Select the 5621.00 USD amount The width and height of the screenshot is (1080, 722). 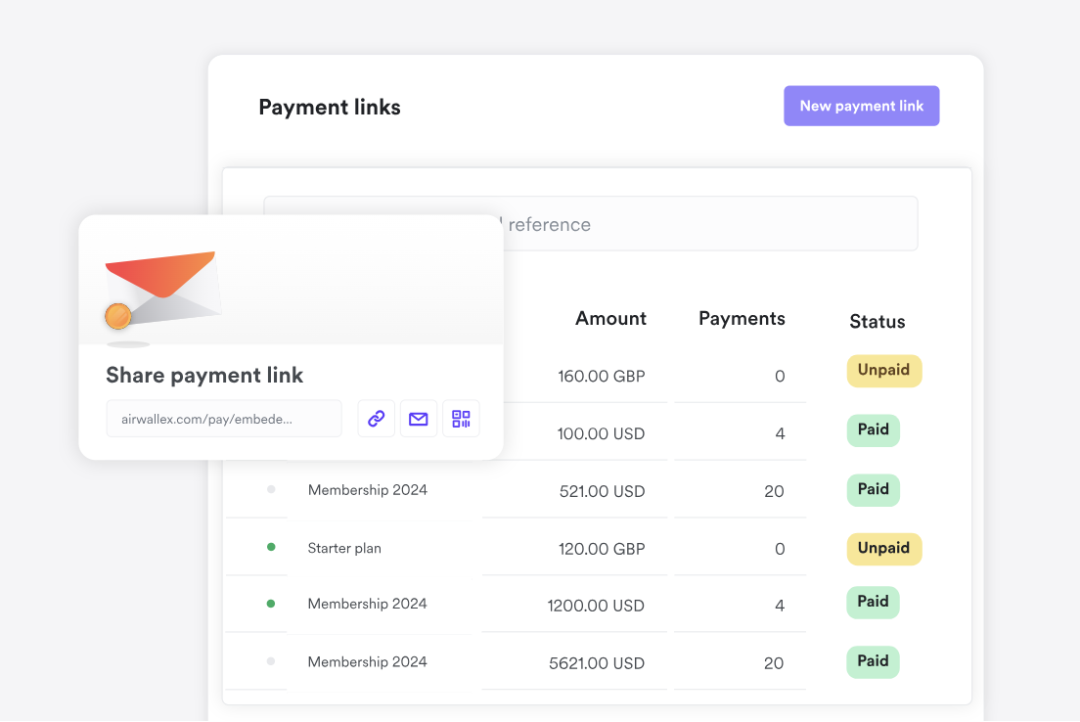(596, 663)
